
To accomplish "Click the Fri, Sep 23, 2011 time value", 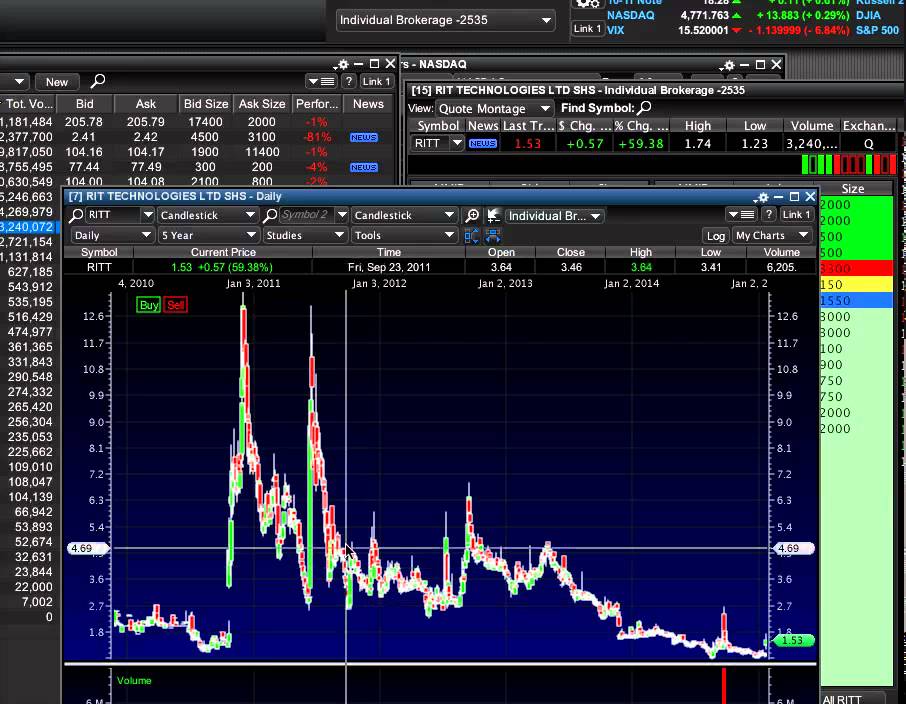I will click(x=389, y=268).
